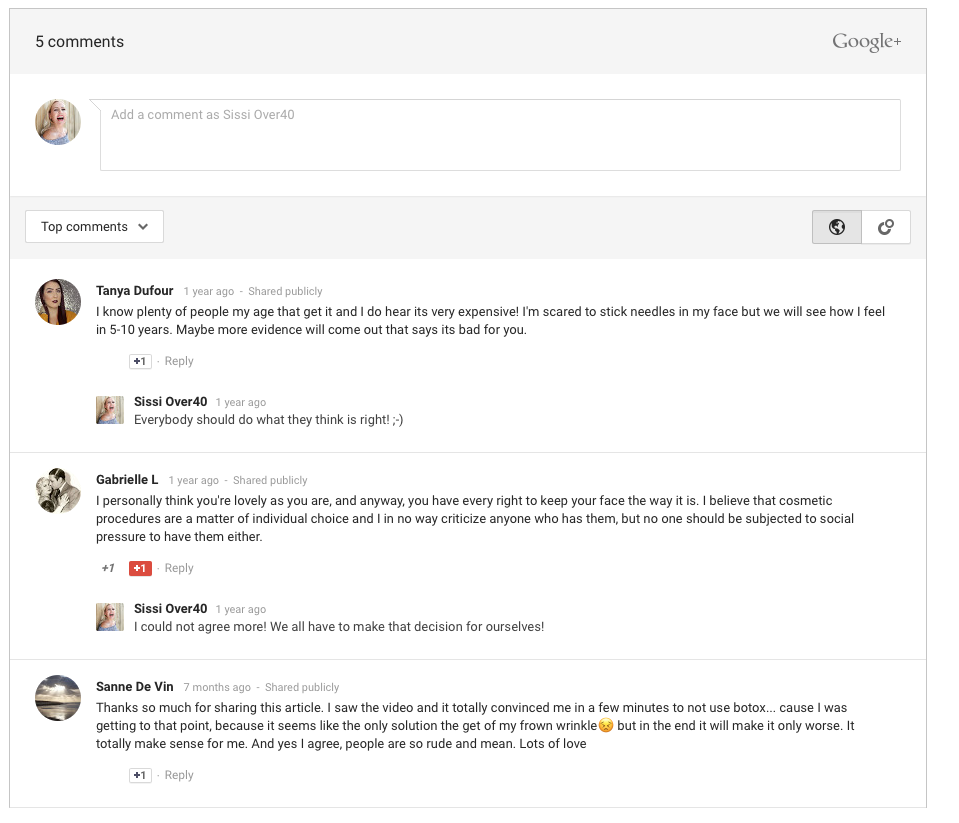Screen dimensions: 959x823
Task: Open Sanne De Vin's profile avatar
Action: click(x=58, y=697)
